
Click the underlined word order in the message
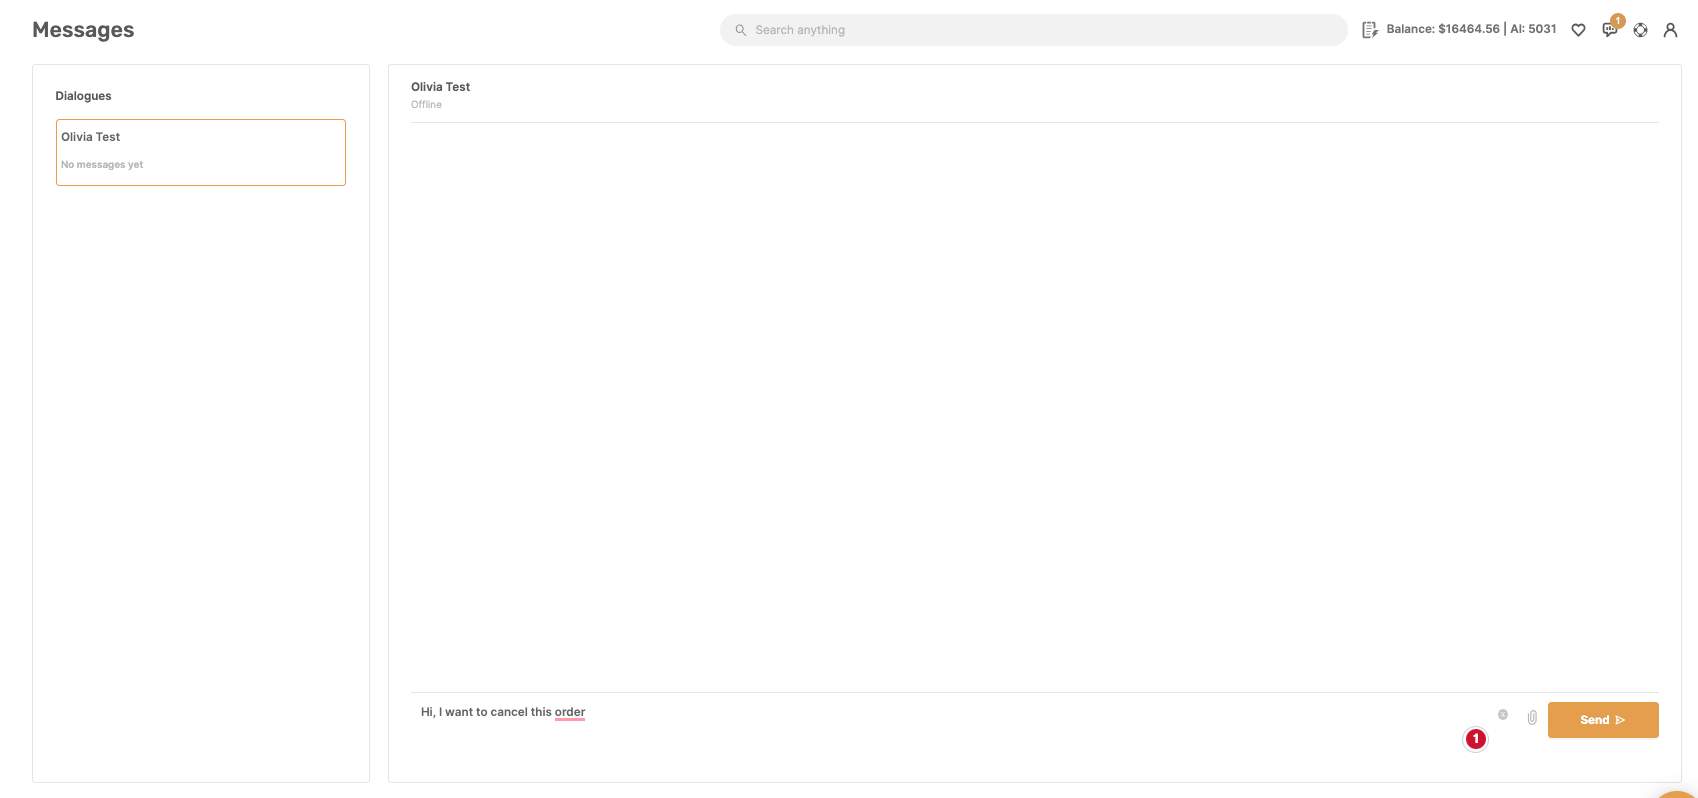click(570, 712)
